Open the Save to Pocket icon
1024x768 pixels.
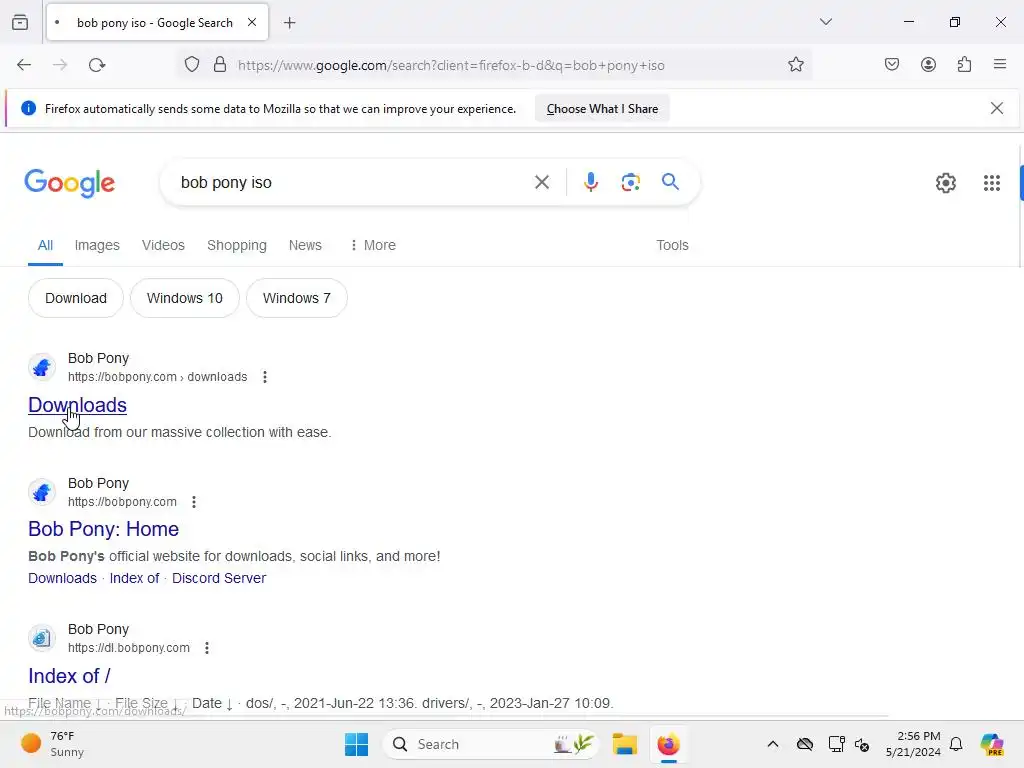coord(892,65)
